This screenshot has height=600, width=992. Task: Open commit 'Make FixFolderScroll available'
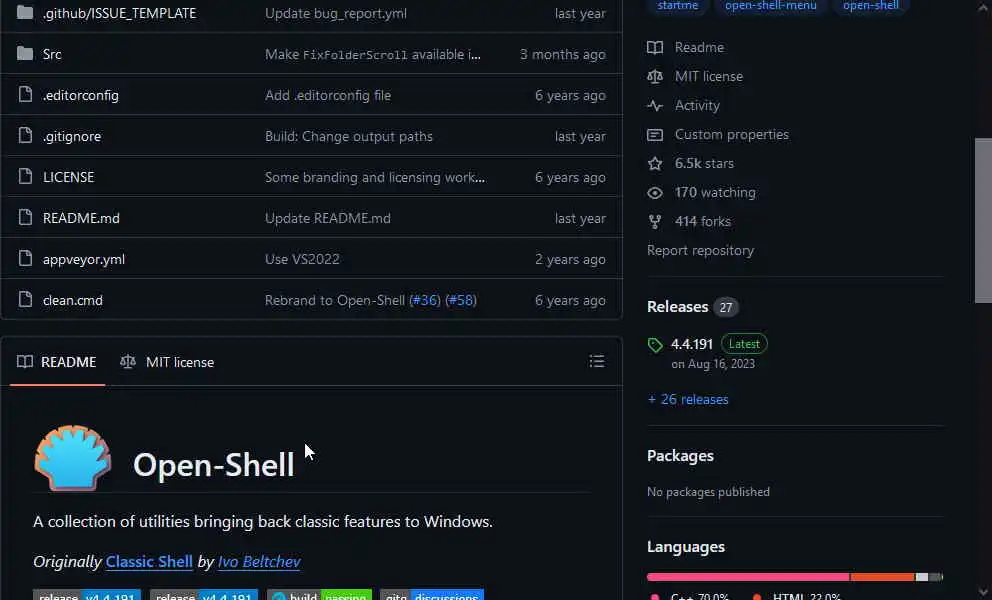[x=372, y=54]
